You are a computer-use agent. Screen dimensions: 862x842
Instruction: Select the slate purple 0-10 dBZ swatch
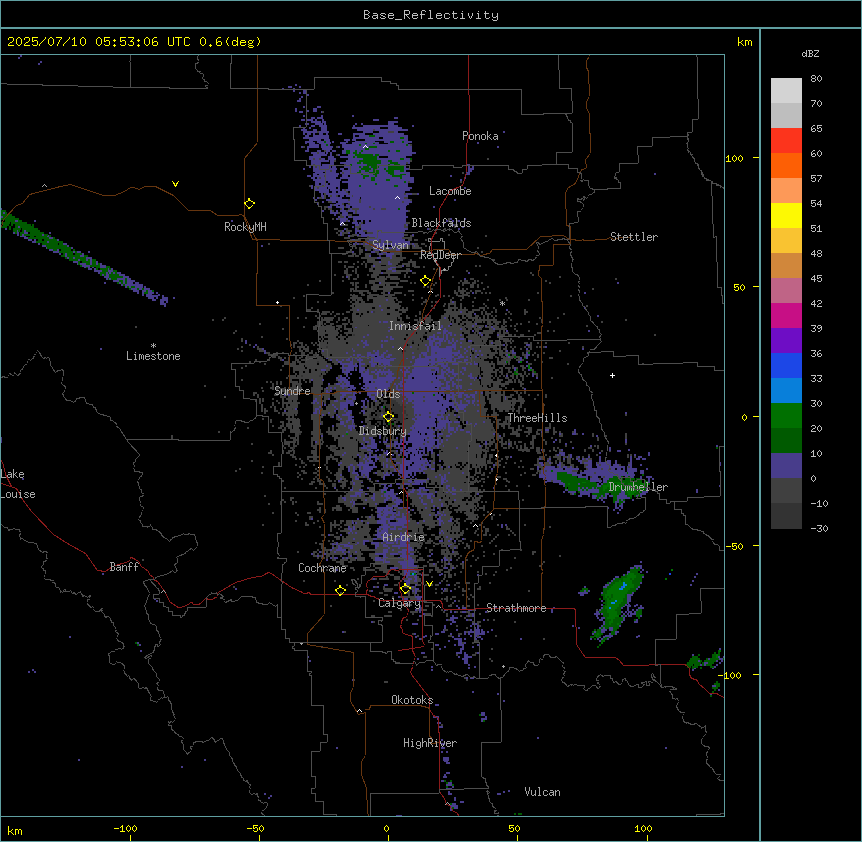click(x=786, y=466)
